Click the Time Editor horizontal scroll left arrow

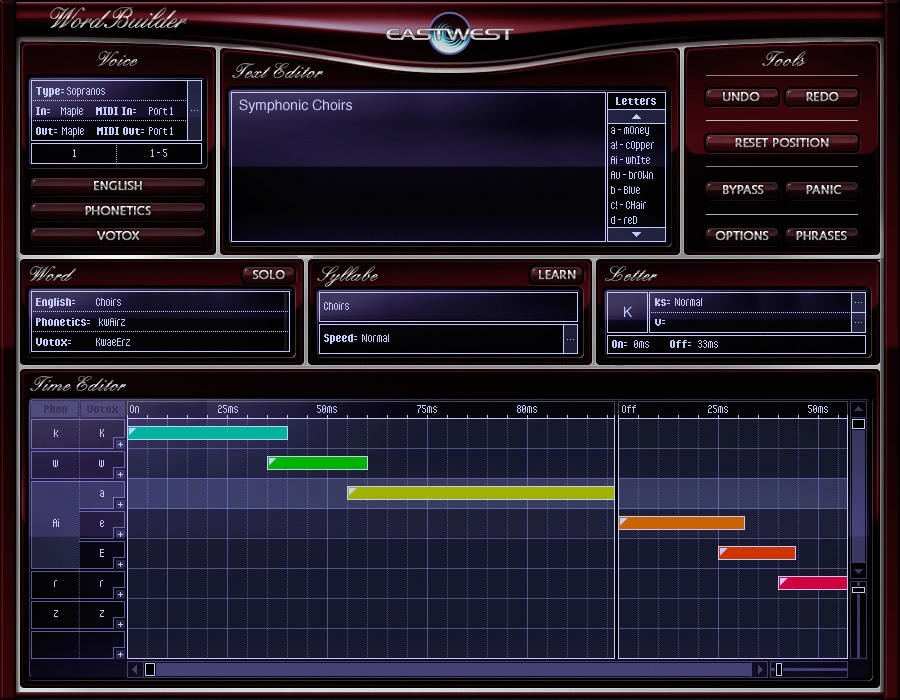tap(135, 669)
